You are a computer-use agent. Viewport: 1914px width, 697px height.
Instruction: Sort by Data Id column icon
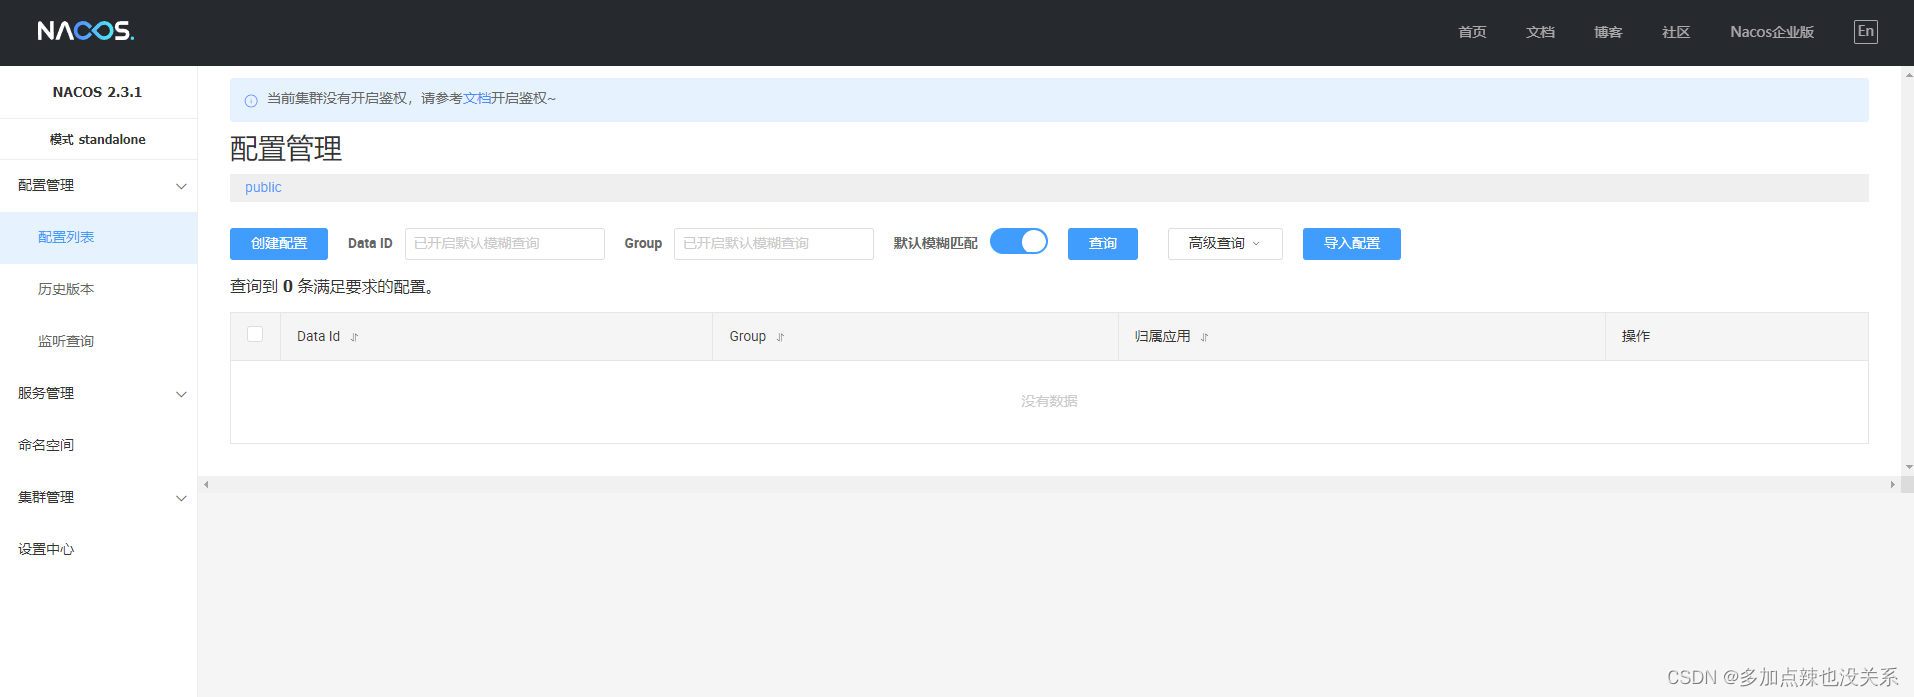[354, 337]
